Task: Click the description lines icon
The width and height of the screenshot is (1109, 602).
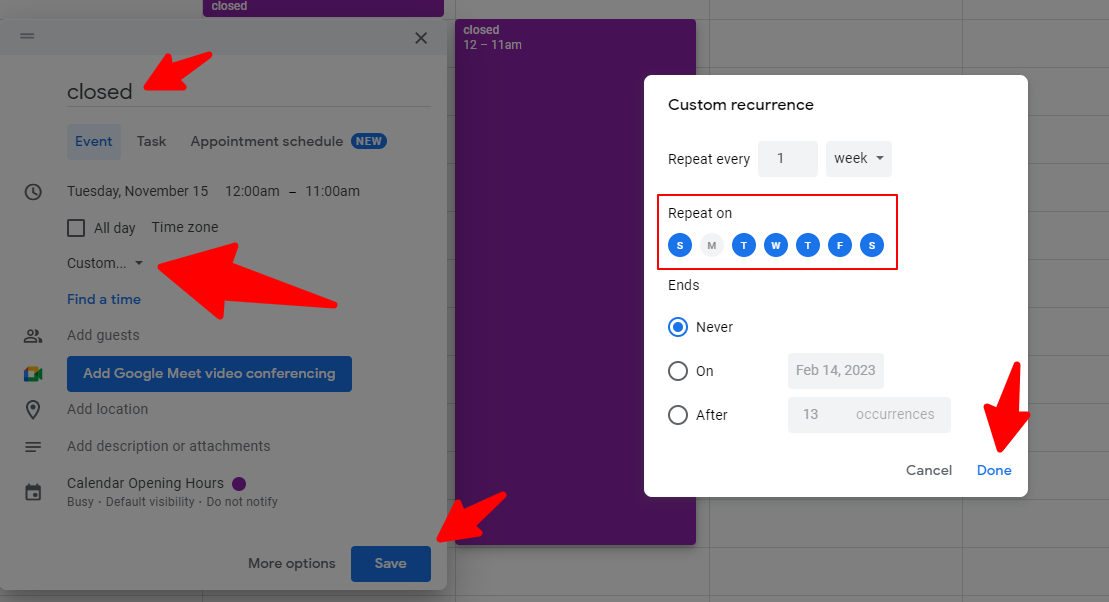Action: pos(34,446)
